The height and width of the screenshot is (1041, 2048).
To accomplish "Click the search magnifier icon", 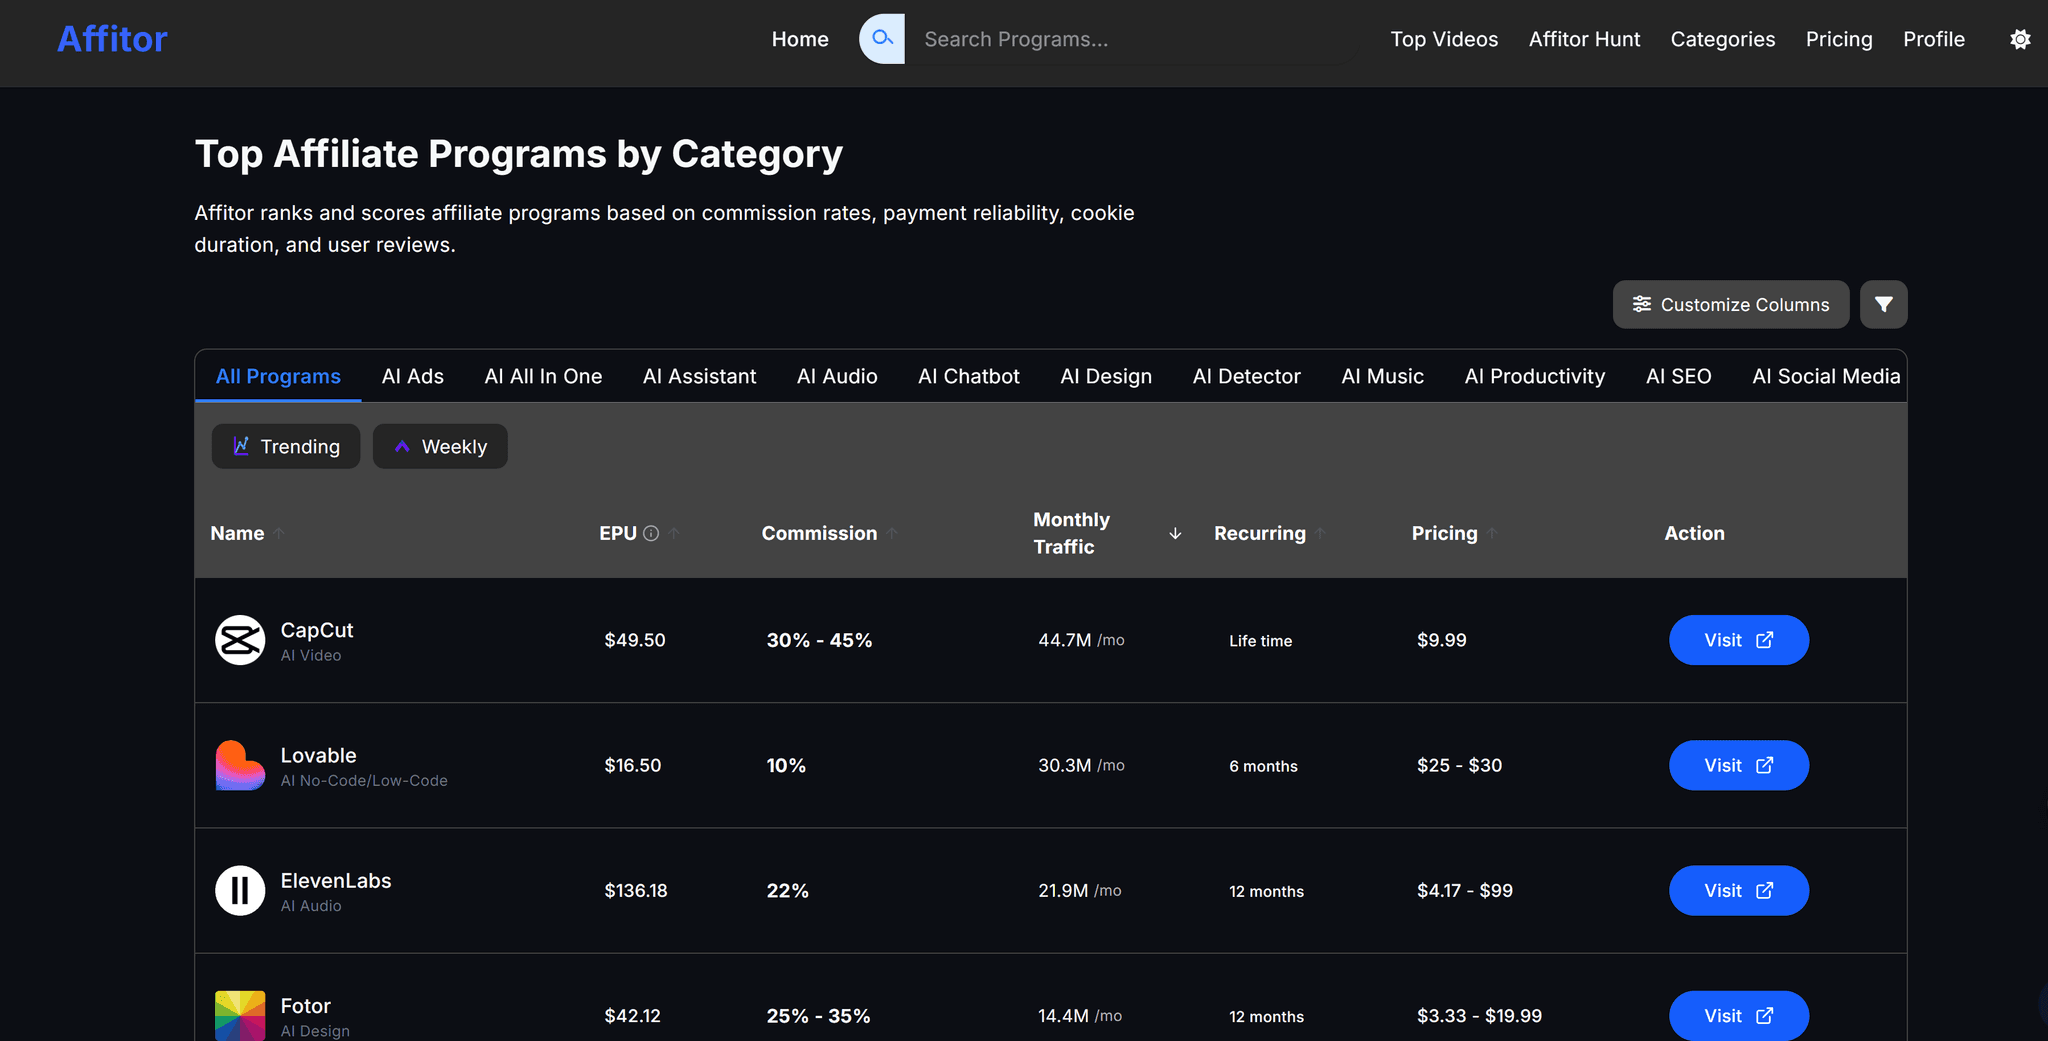I will pos(882,39).
